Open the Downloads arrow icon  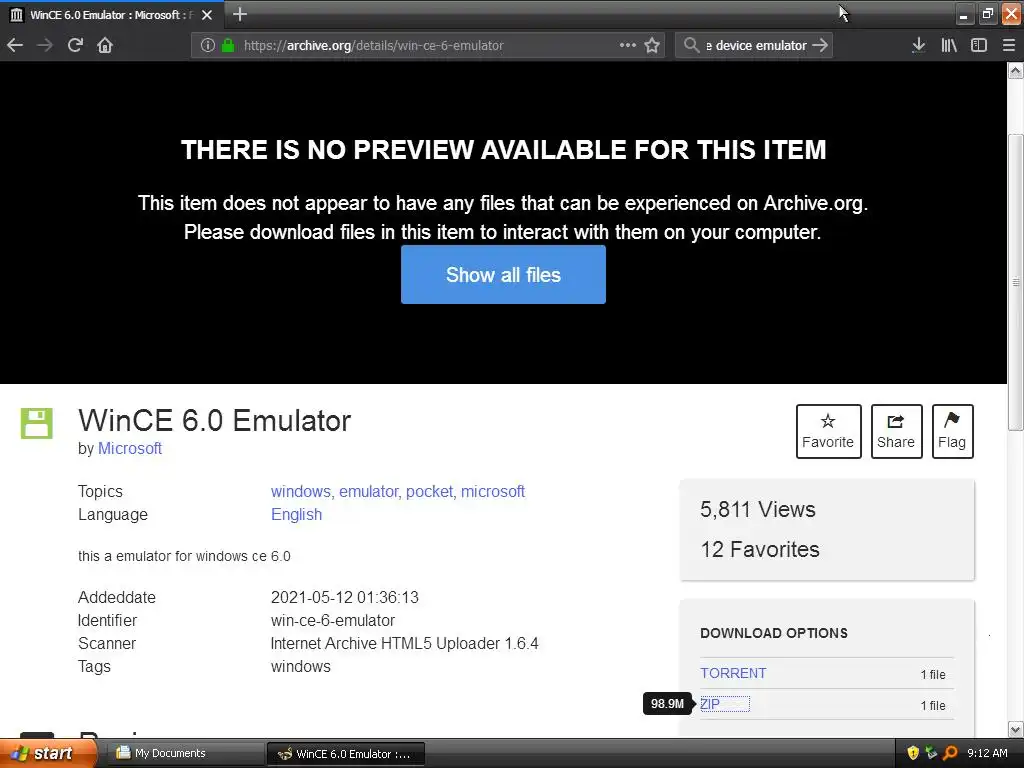click(918, 45)
